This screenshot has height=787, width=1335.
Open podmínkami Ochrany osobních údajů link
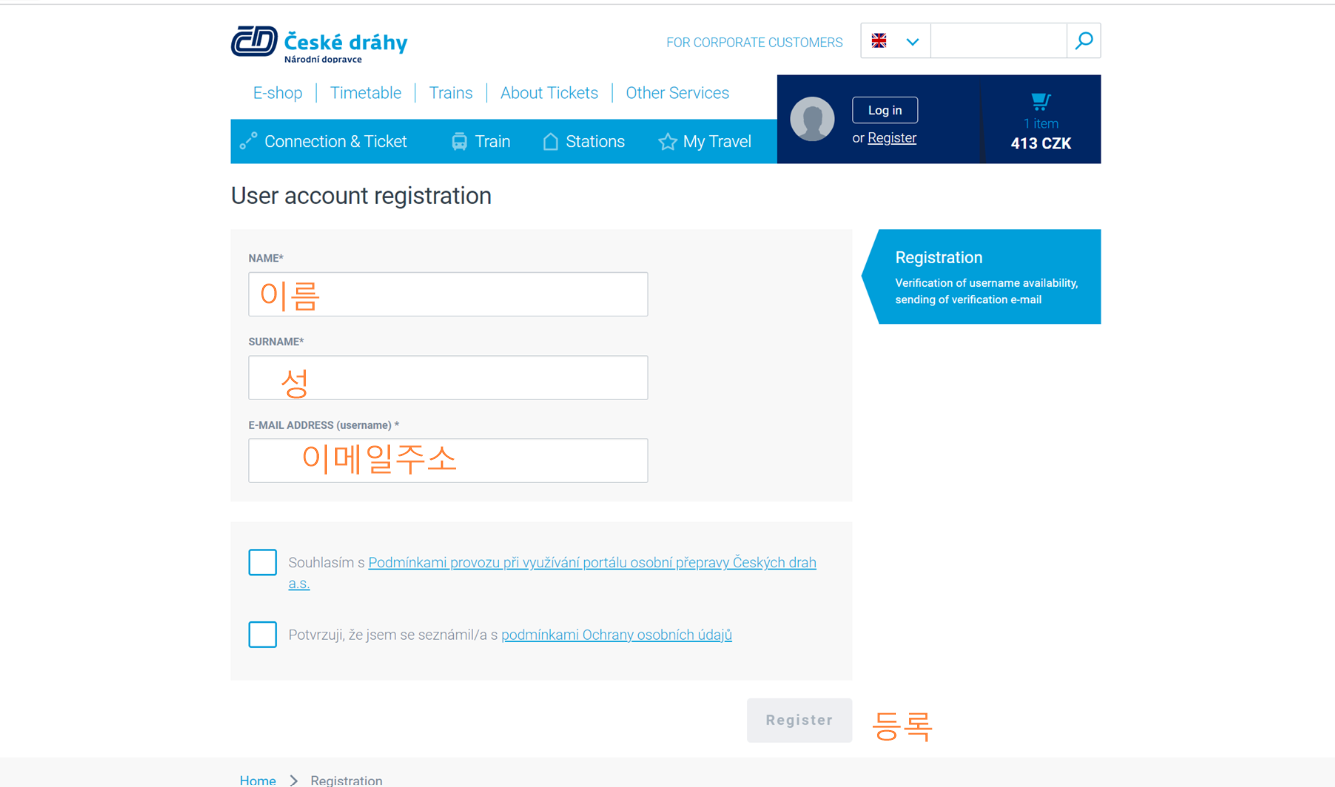(x=617, y=635)
